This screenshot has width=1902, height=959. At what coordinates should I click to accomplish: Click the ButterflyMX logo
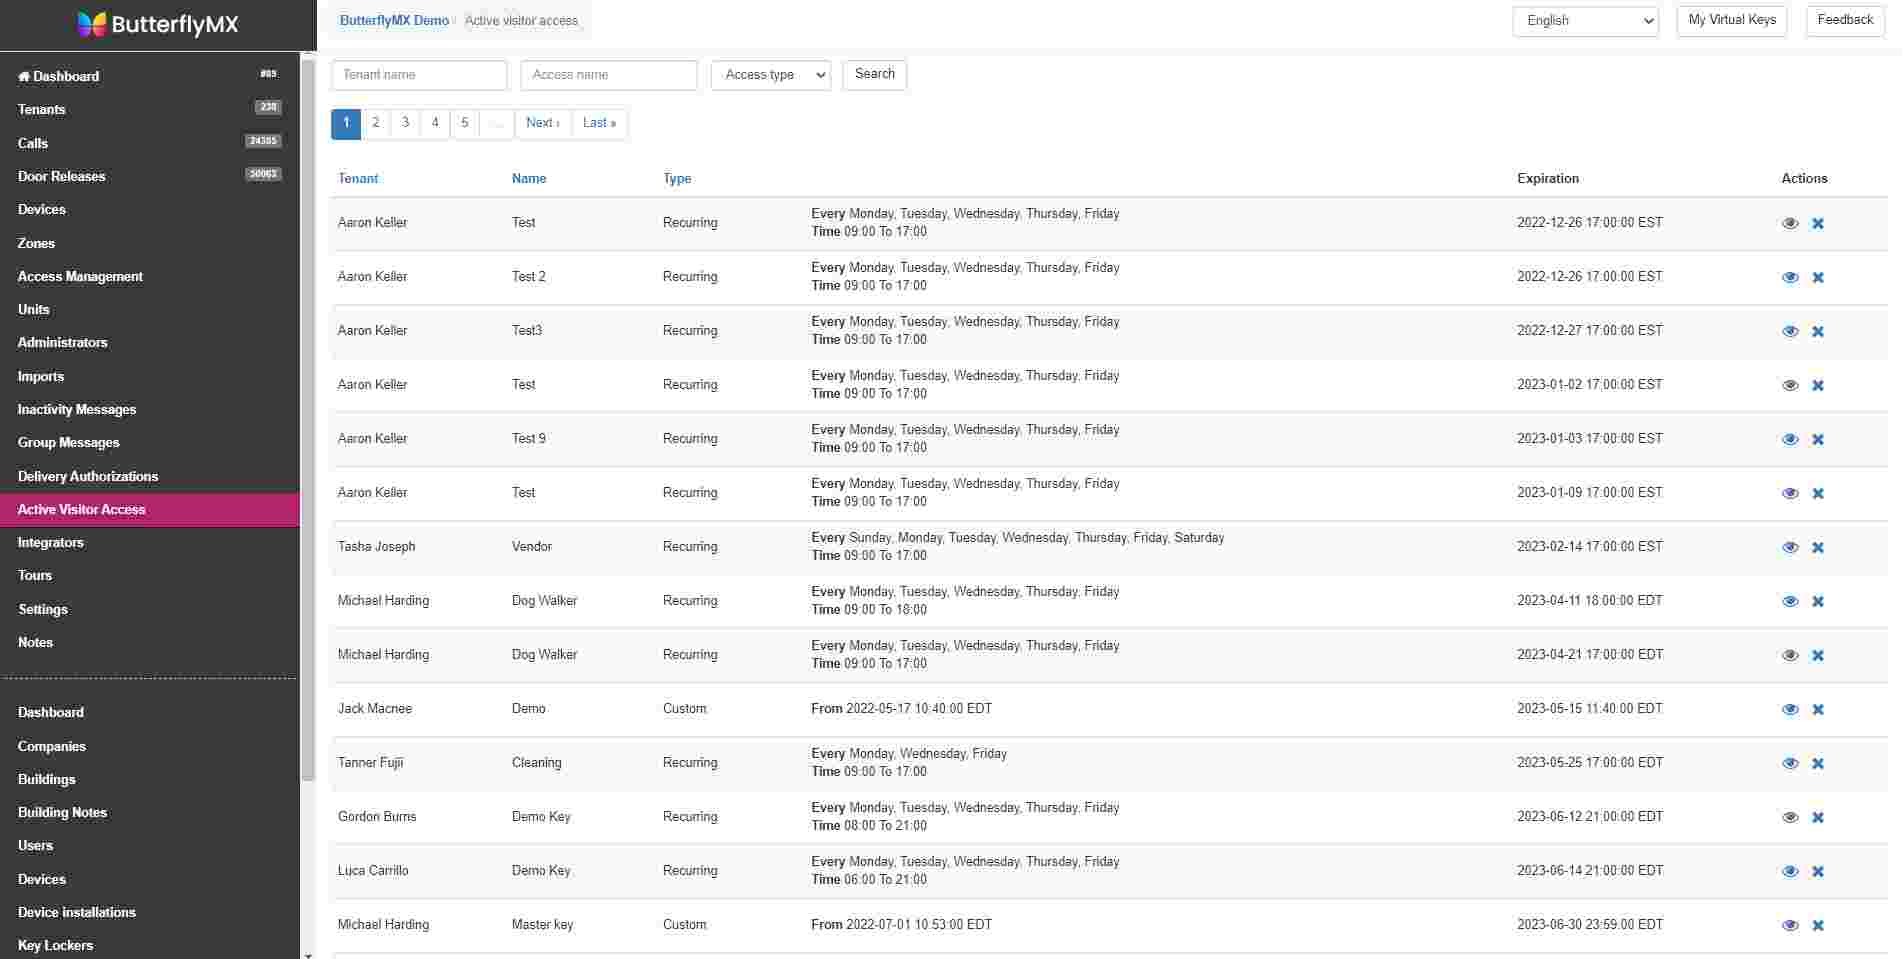pyautogui.click(x=158, y=25)
